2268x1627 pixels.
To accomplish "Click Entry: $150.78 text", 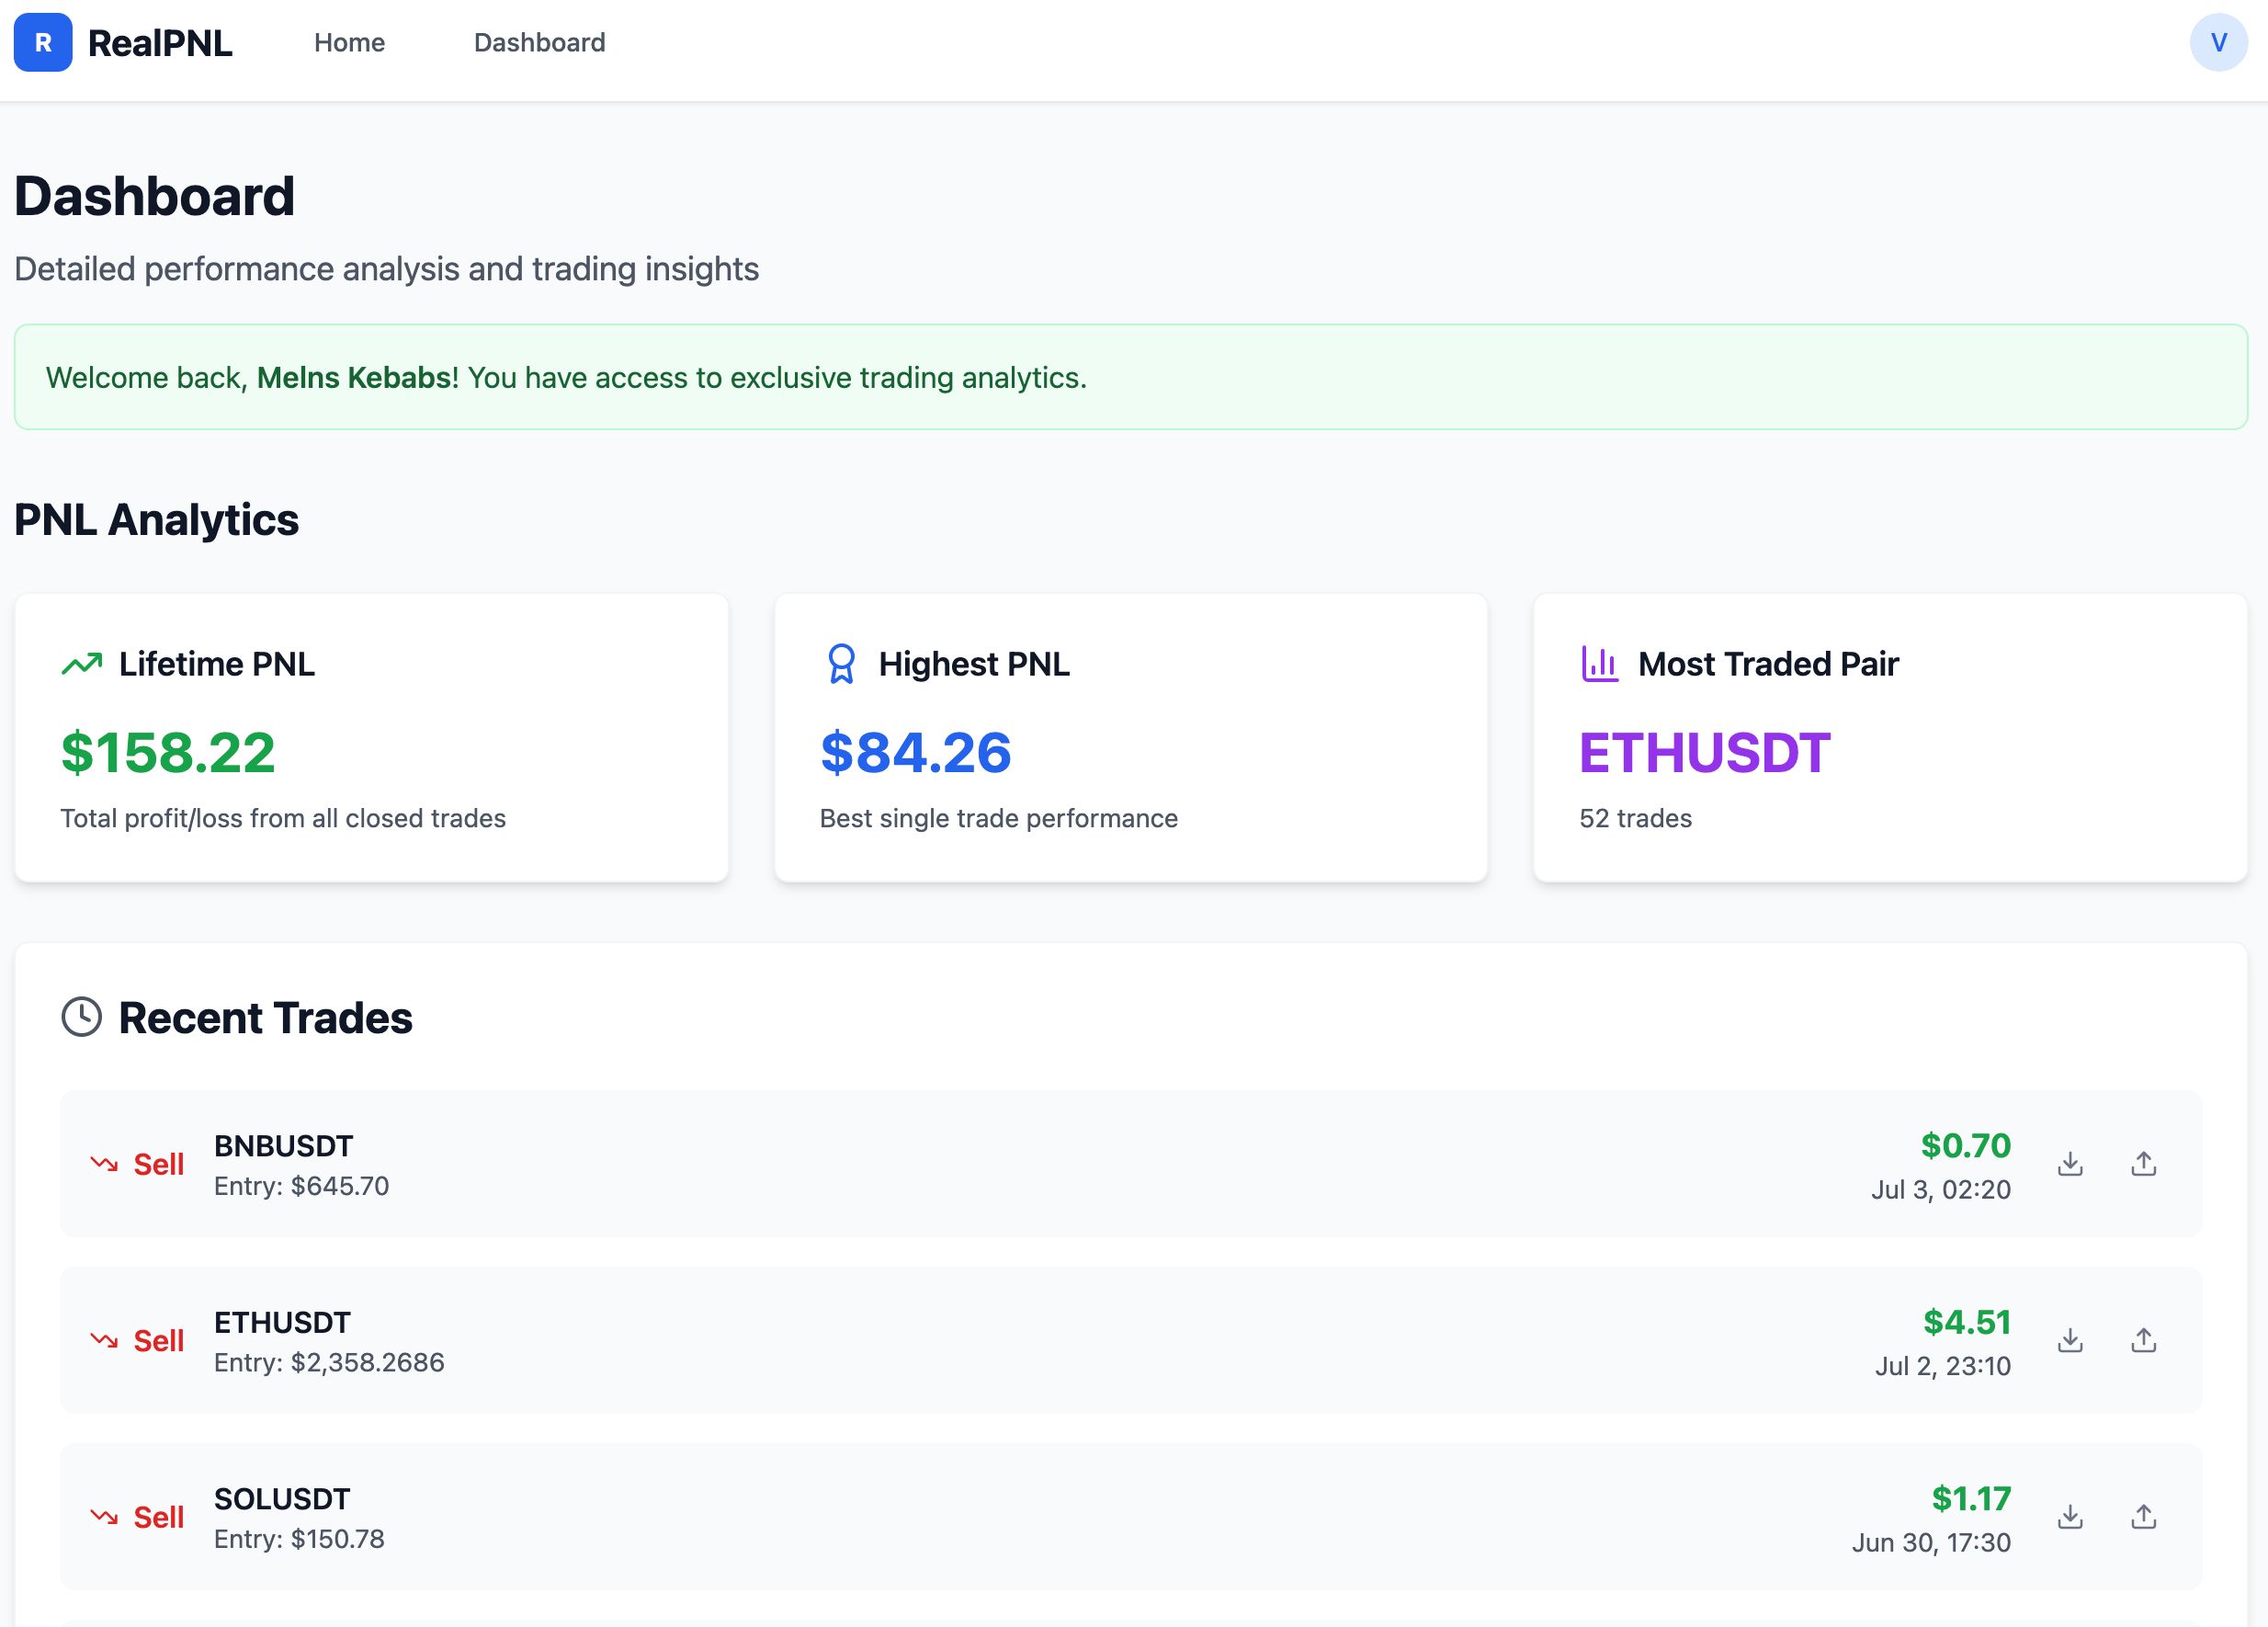I will click(299, 1539).
